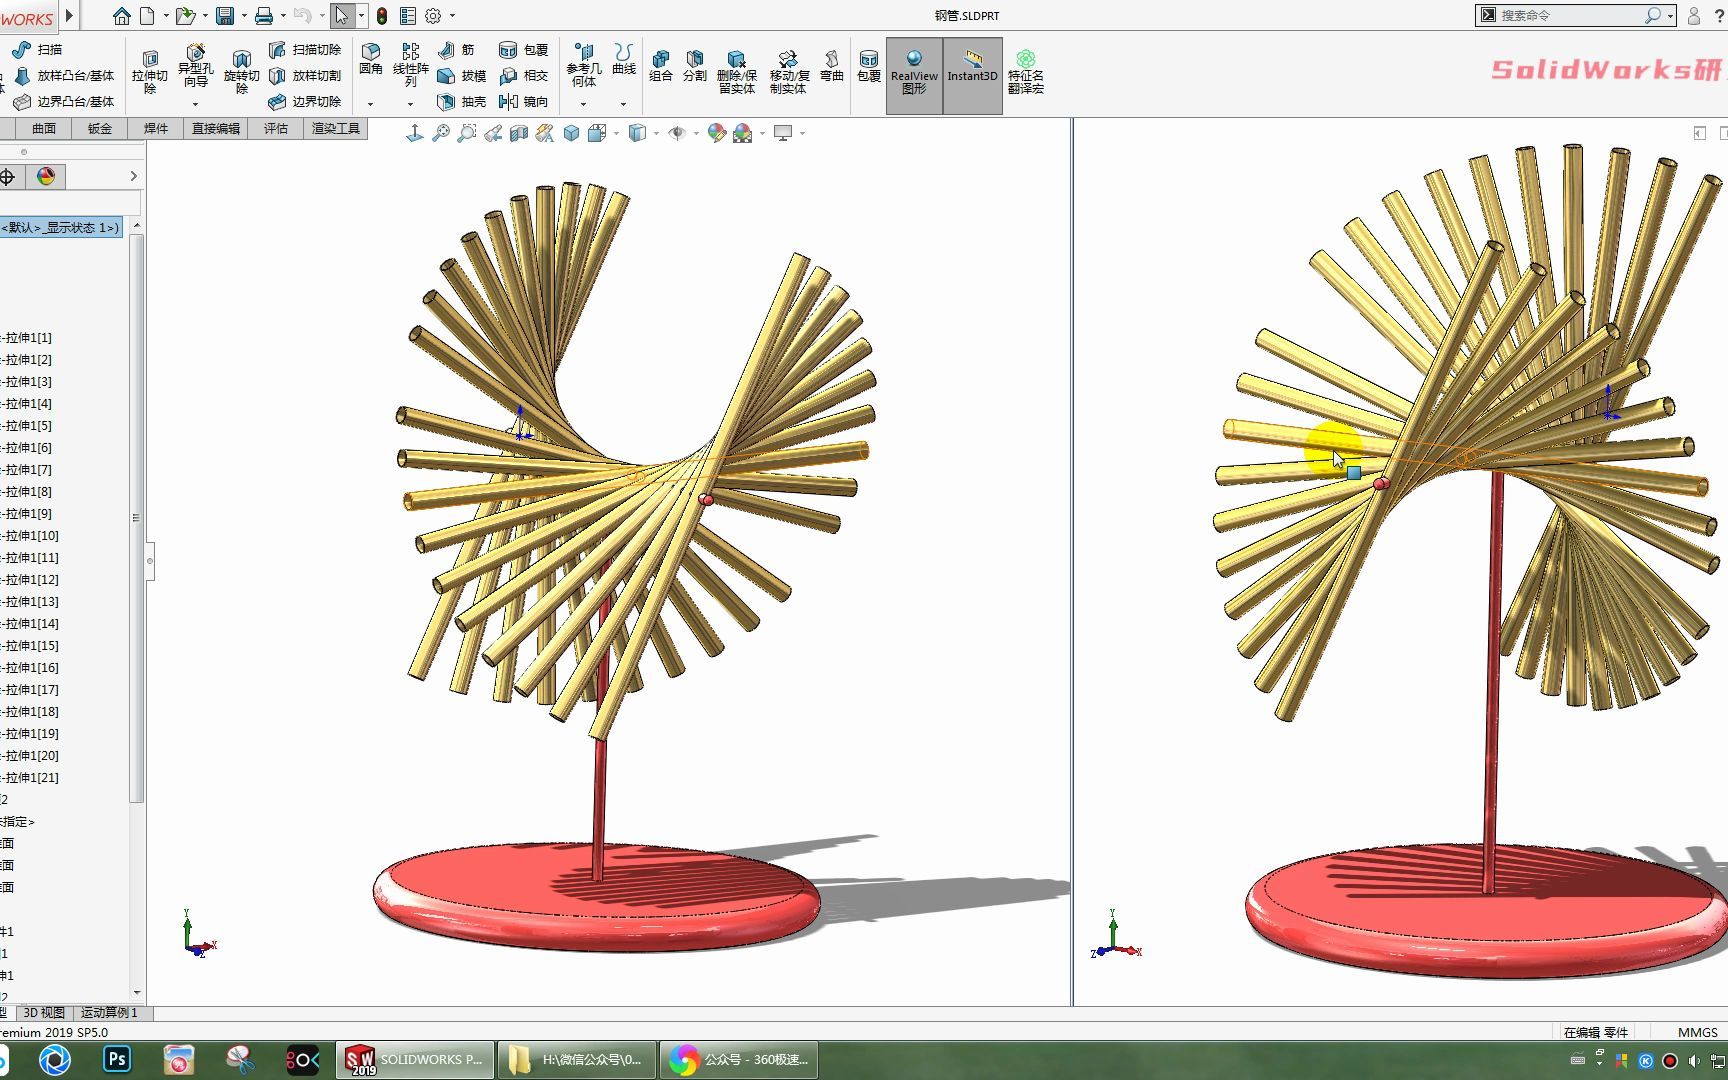Switch to the 钣金 tab
Image resolution: width=1728 pixels, height=1080 pixels.
coord(99,128)
